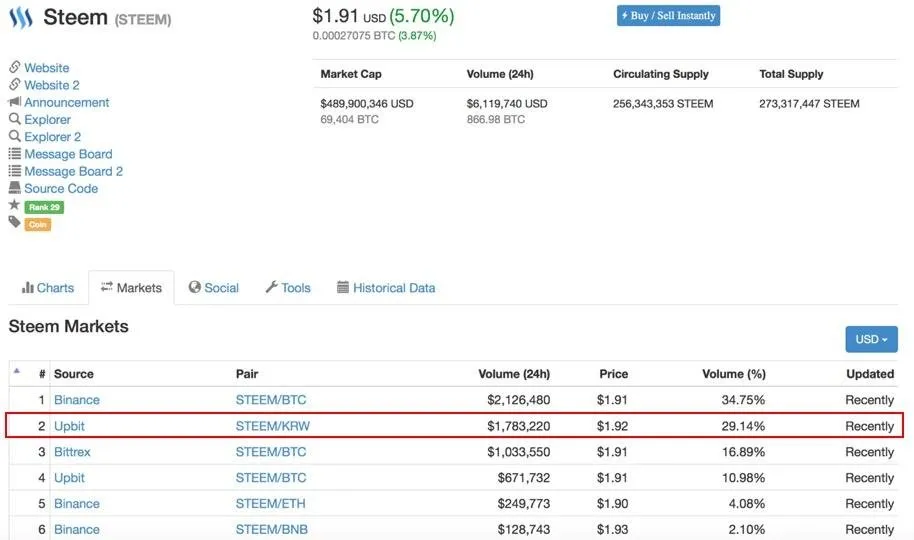Click the megaphone icon beside Announcement
This screenshot has width=914, height=540.
15,101
